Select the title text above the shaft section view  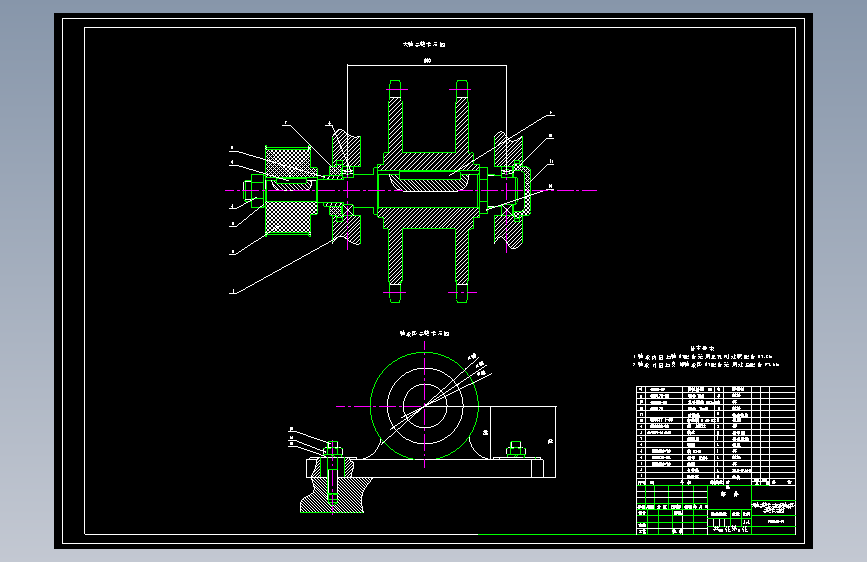tap(424, 44)
